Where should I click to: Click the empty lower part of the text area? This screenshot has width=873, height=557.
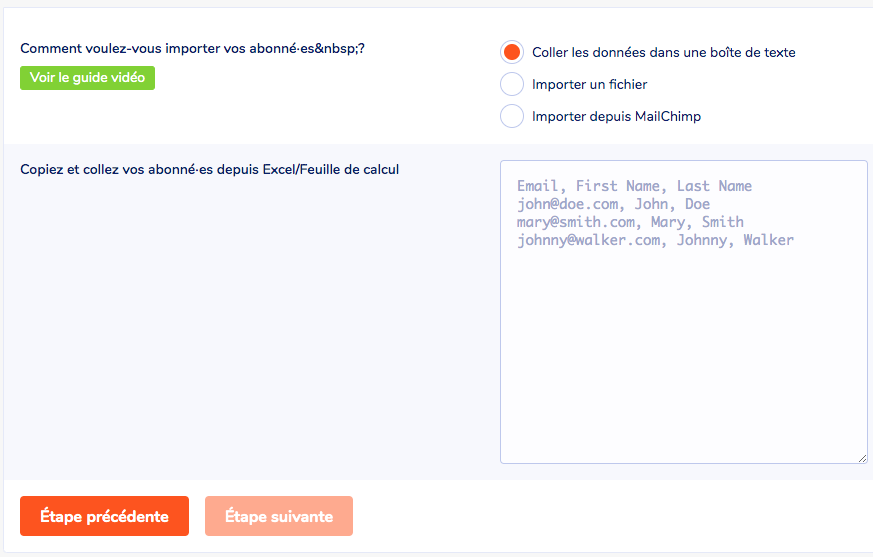(x=683, y=380)
